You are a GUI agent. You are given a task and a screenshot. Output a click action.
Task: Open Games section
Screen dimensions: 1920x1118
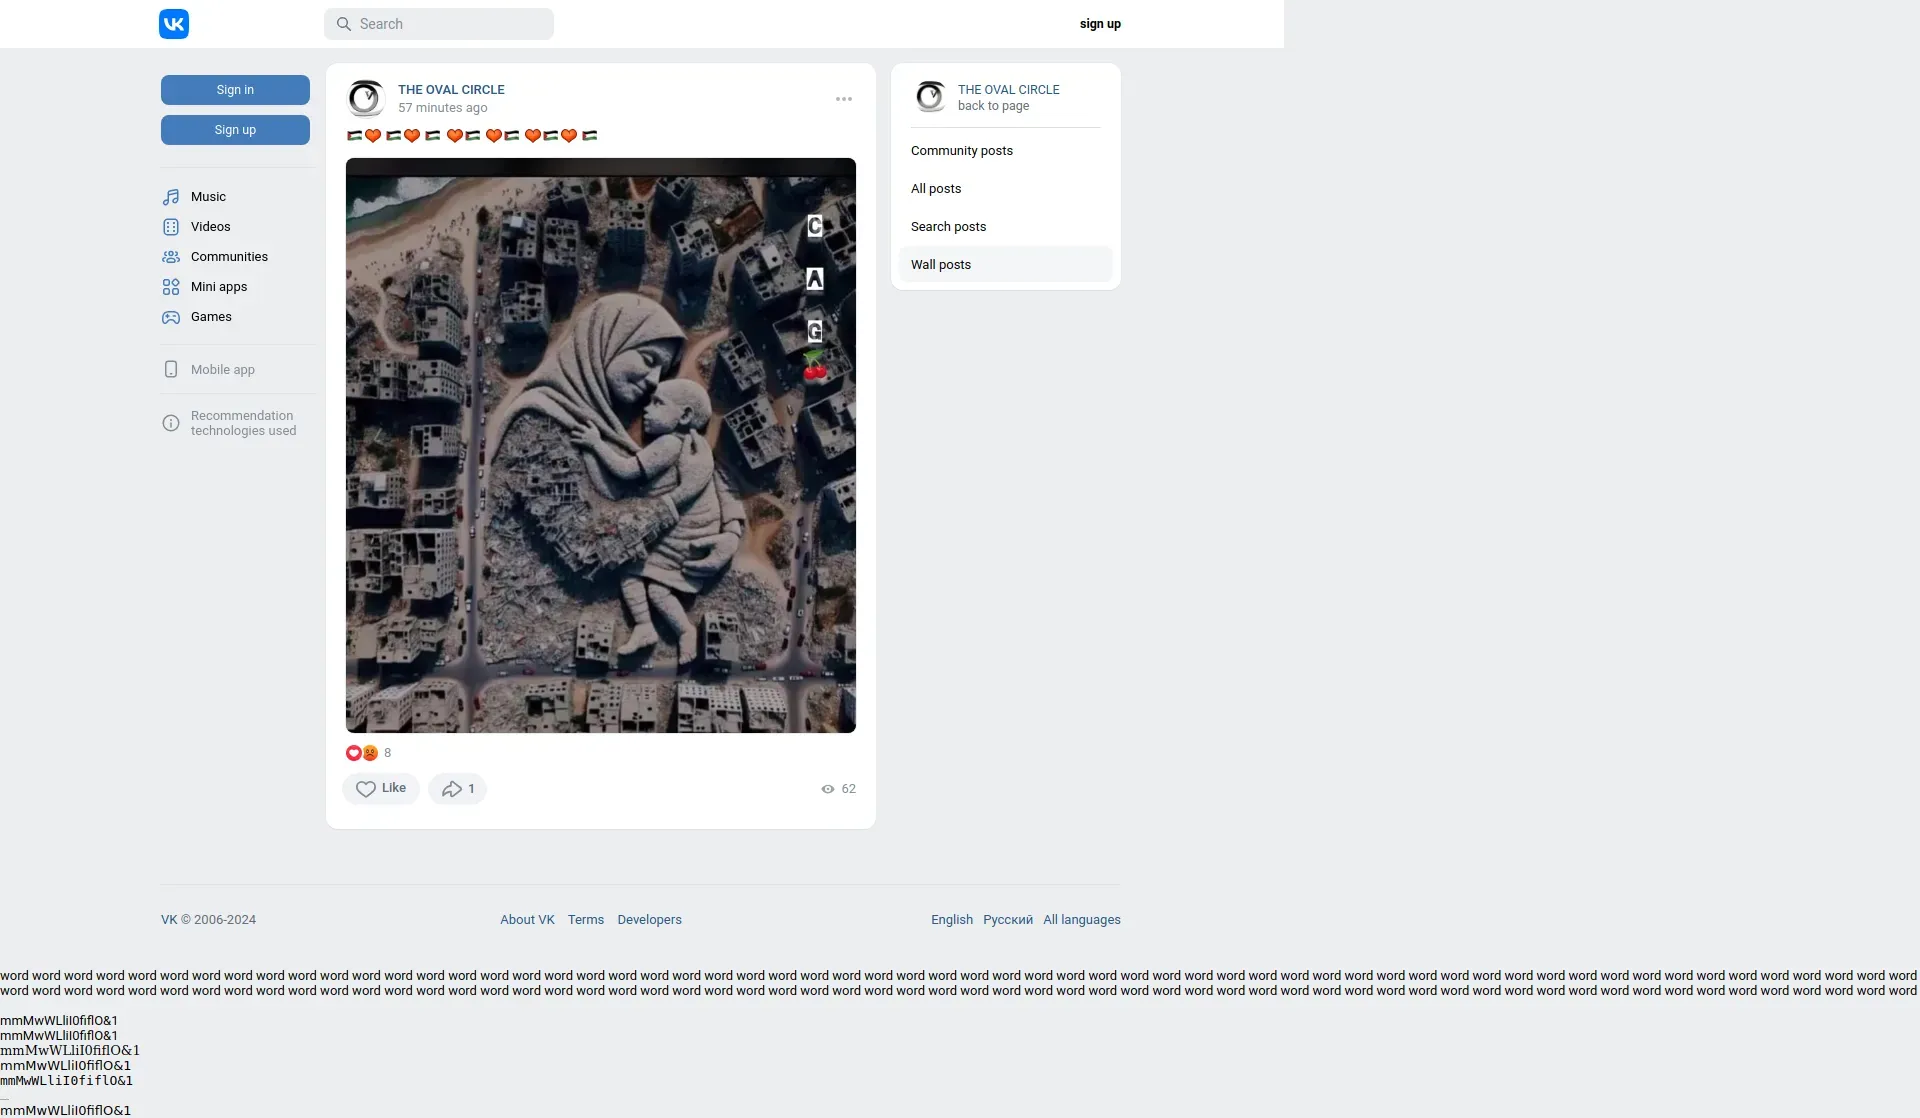click(x=210, y=317)
